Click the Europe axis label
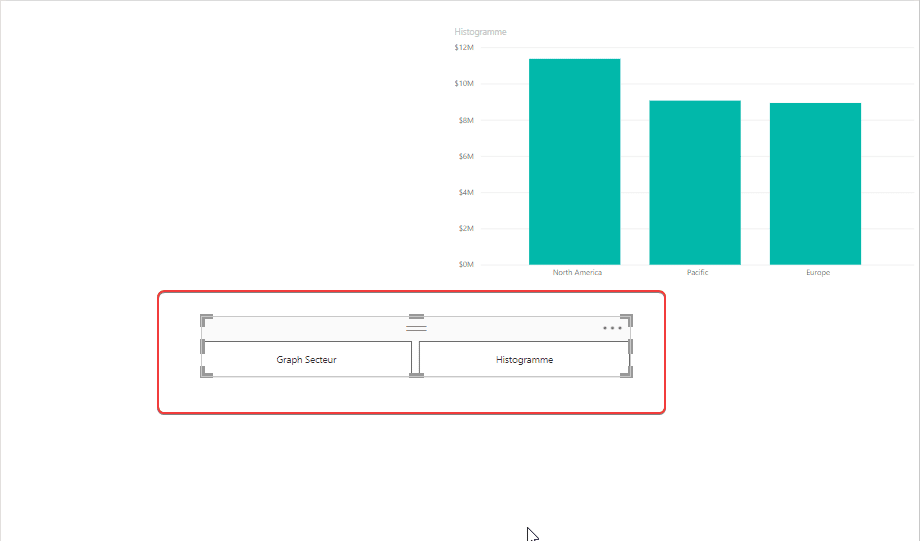The image size is (923, 541). coord(818,273)
